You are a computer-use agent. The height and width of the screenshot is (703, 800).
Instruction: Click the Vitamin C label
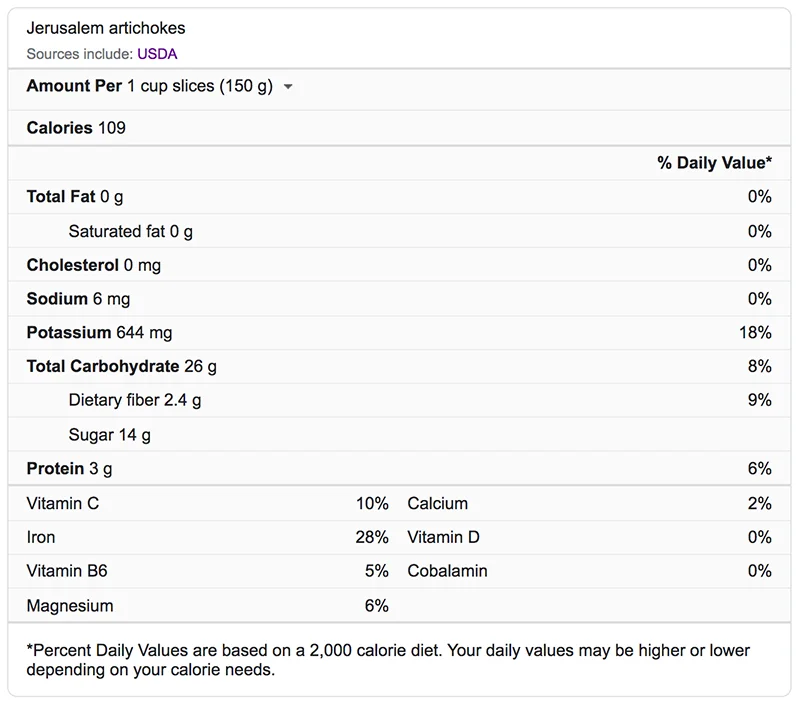[x=63, y=504]
